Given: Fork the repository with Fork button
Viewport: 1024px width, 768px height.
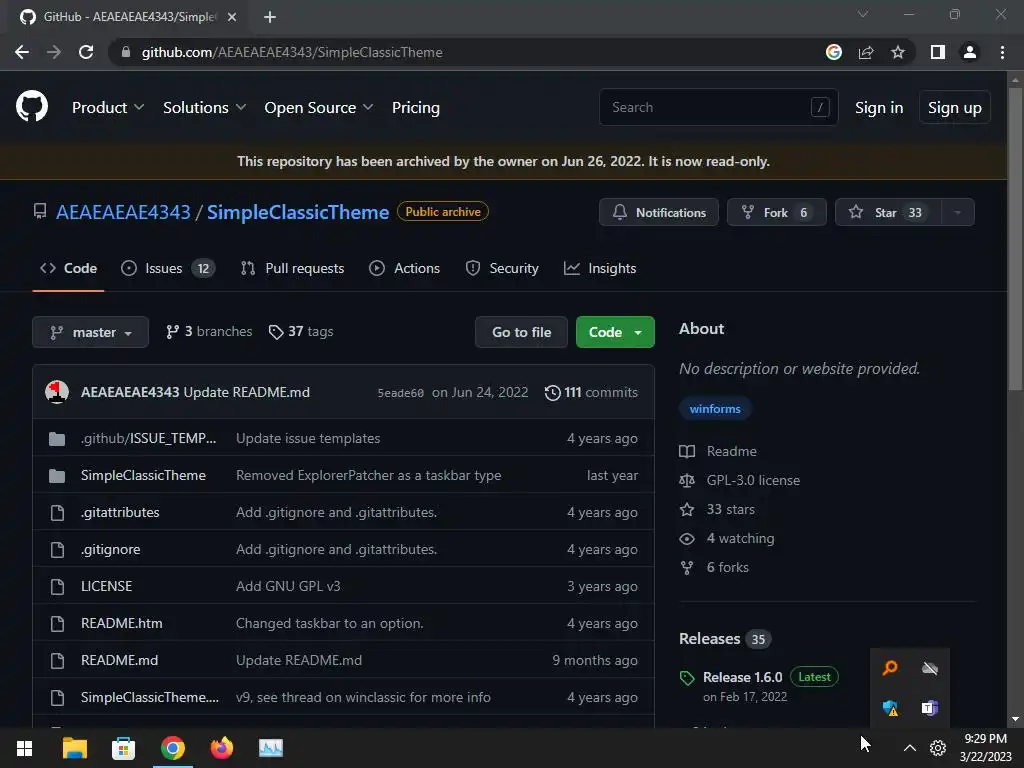Looking at the screenshot, I should click(x=776, y=213).
